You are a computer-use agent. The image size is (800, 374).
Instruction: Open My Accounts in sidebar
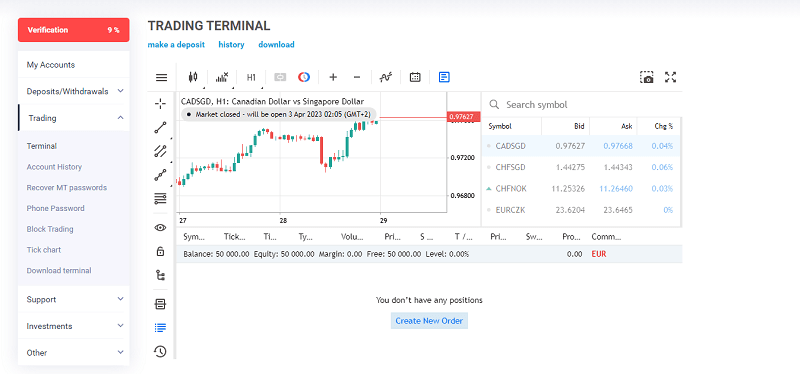click(51, 65)
